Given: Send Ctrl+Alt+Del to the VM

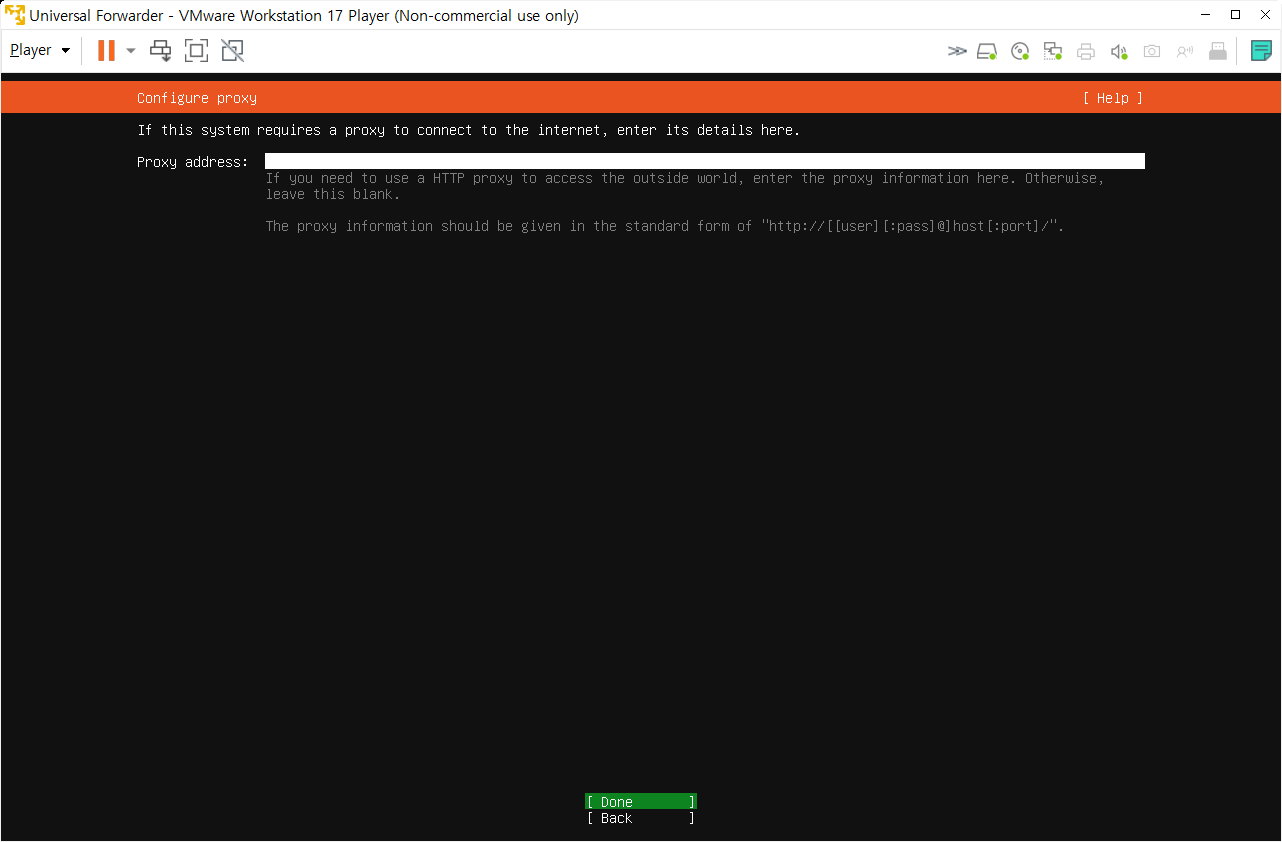Looking at the screenshot, I should pos(160,50).
